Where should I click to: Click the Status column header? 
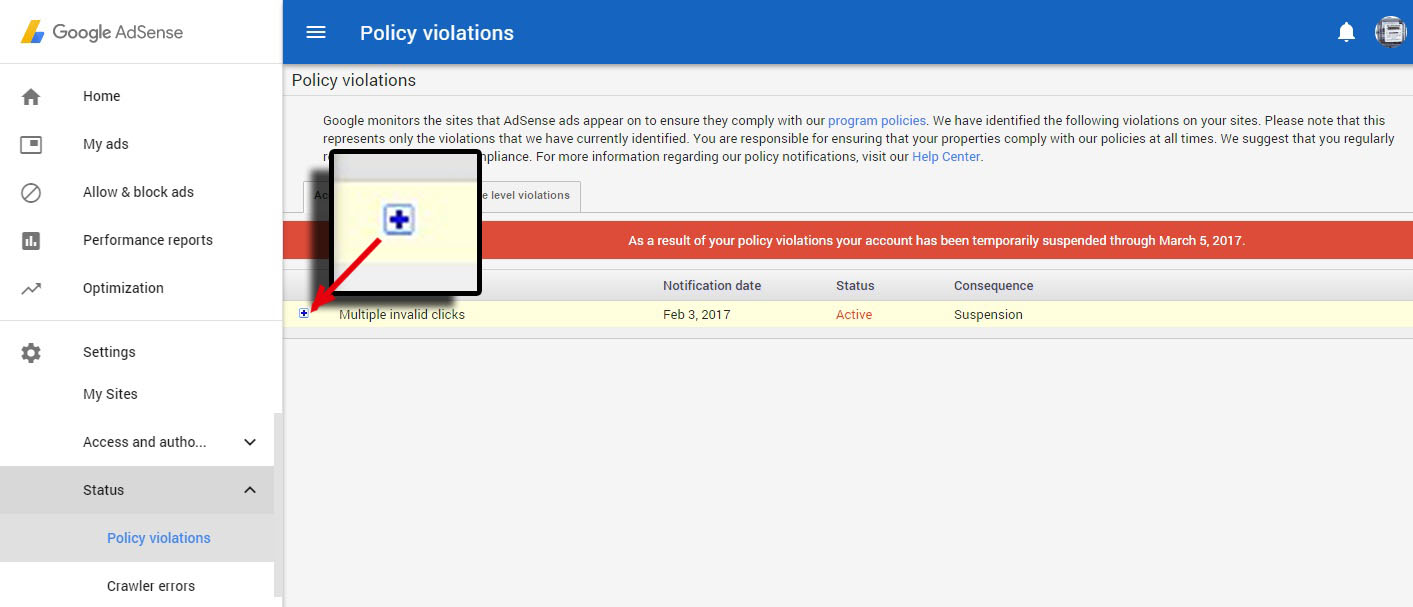[x=855, y=286]
